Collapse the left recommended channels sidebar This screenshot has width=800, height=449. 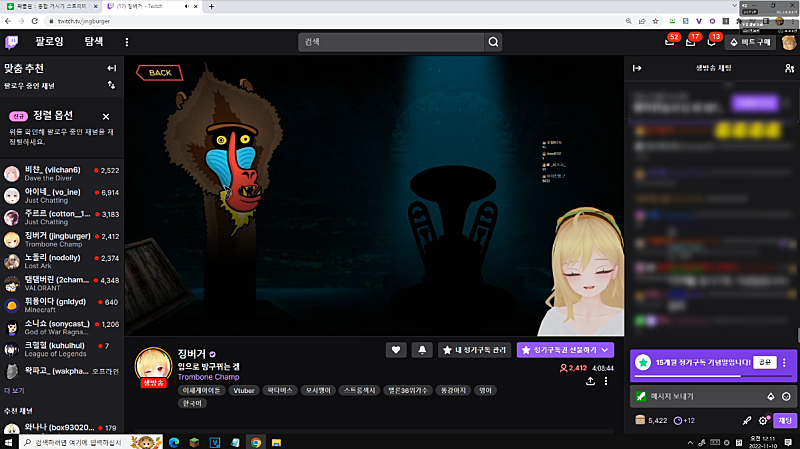(112, 68)
